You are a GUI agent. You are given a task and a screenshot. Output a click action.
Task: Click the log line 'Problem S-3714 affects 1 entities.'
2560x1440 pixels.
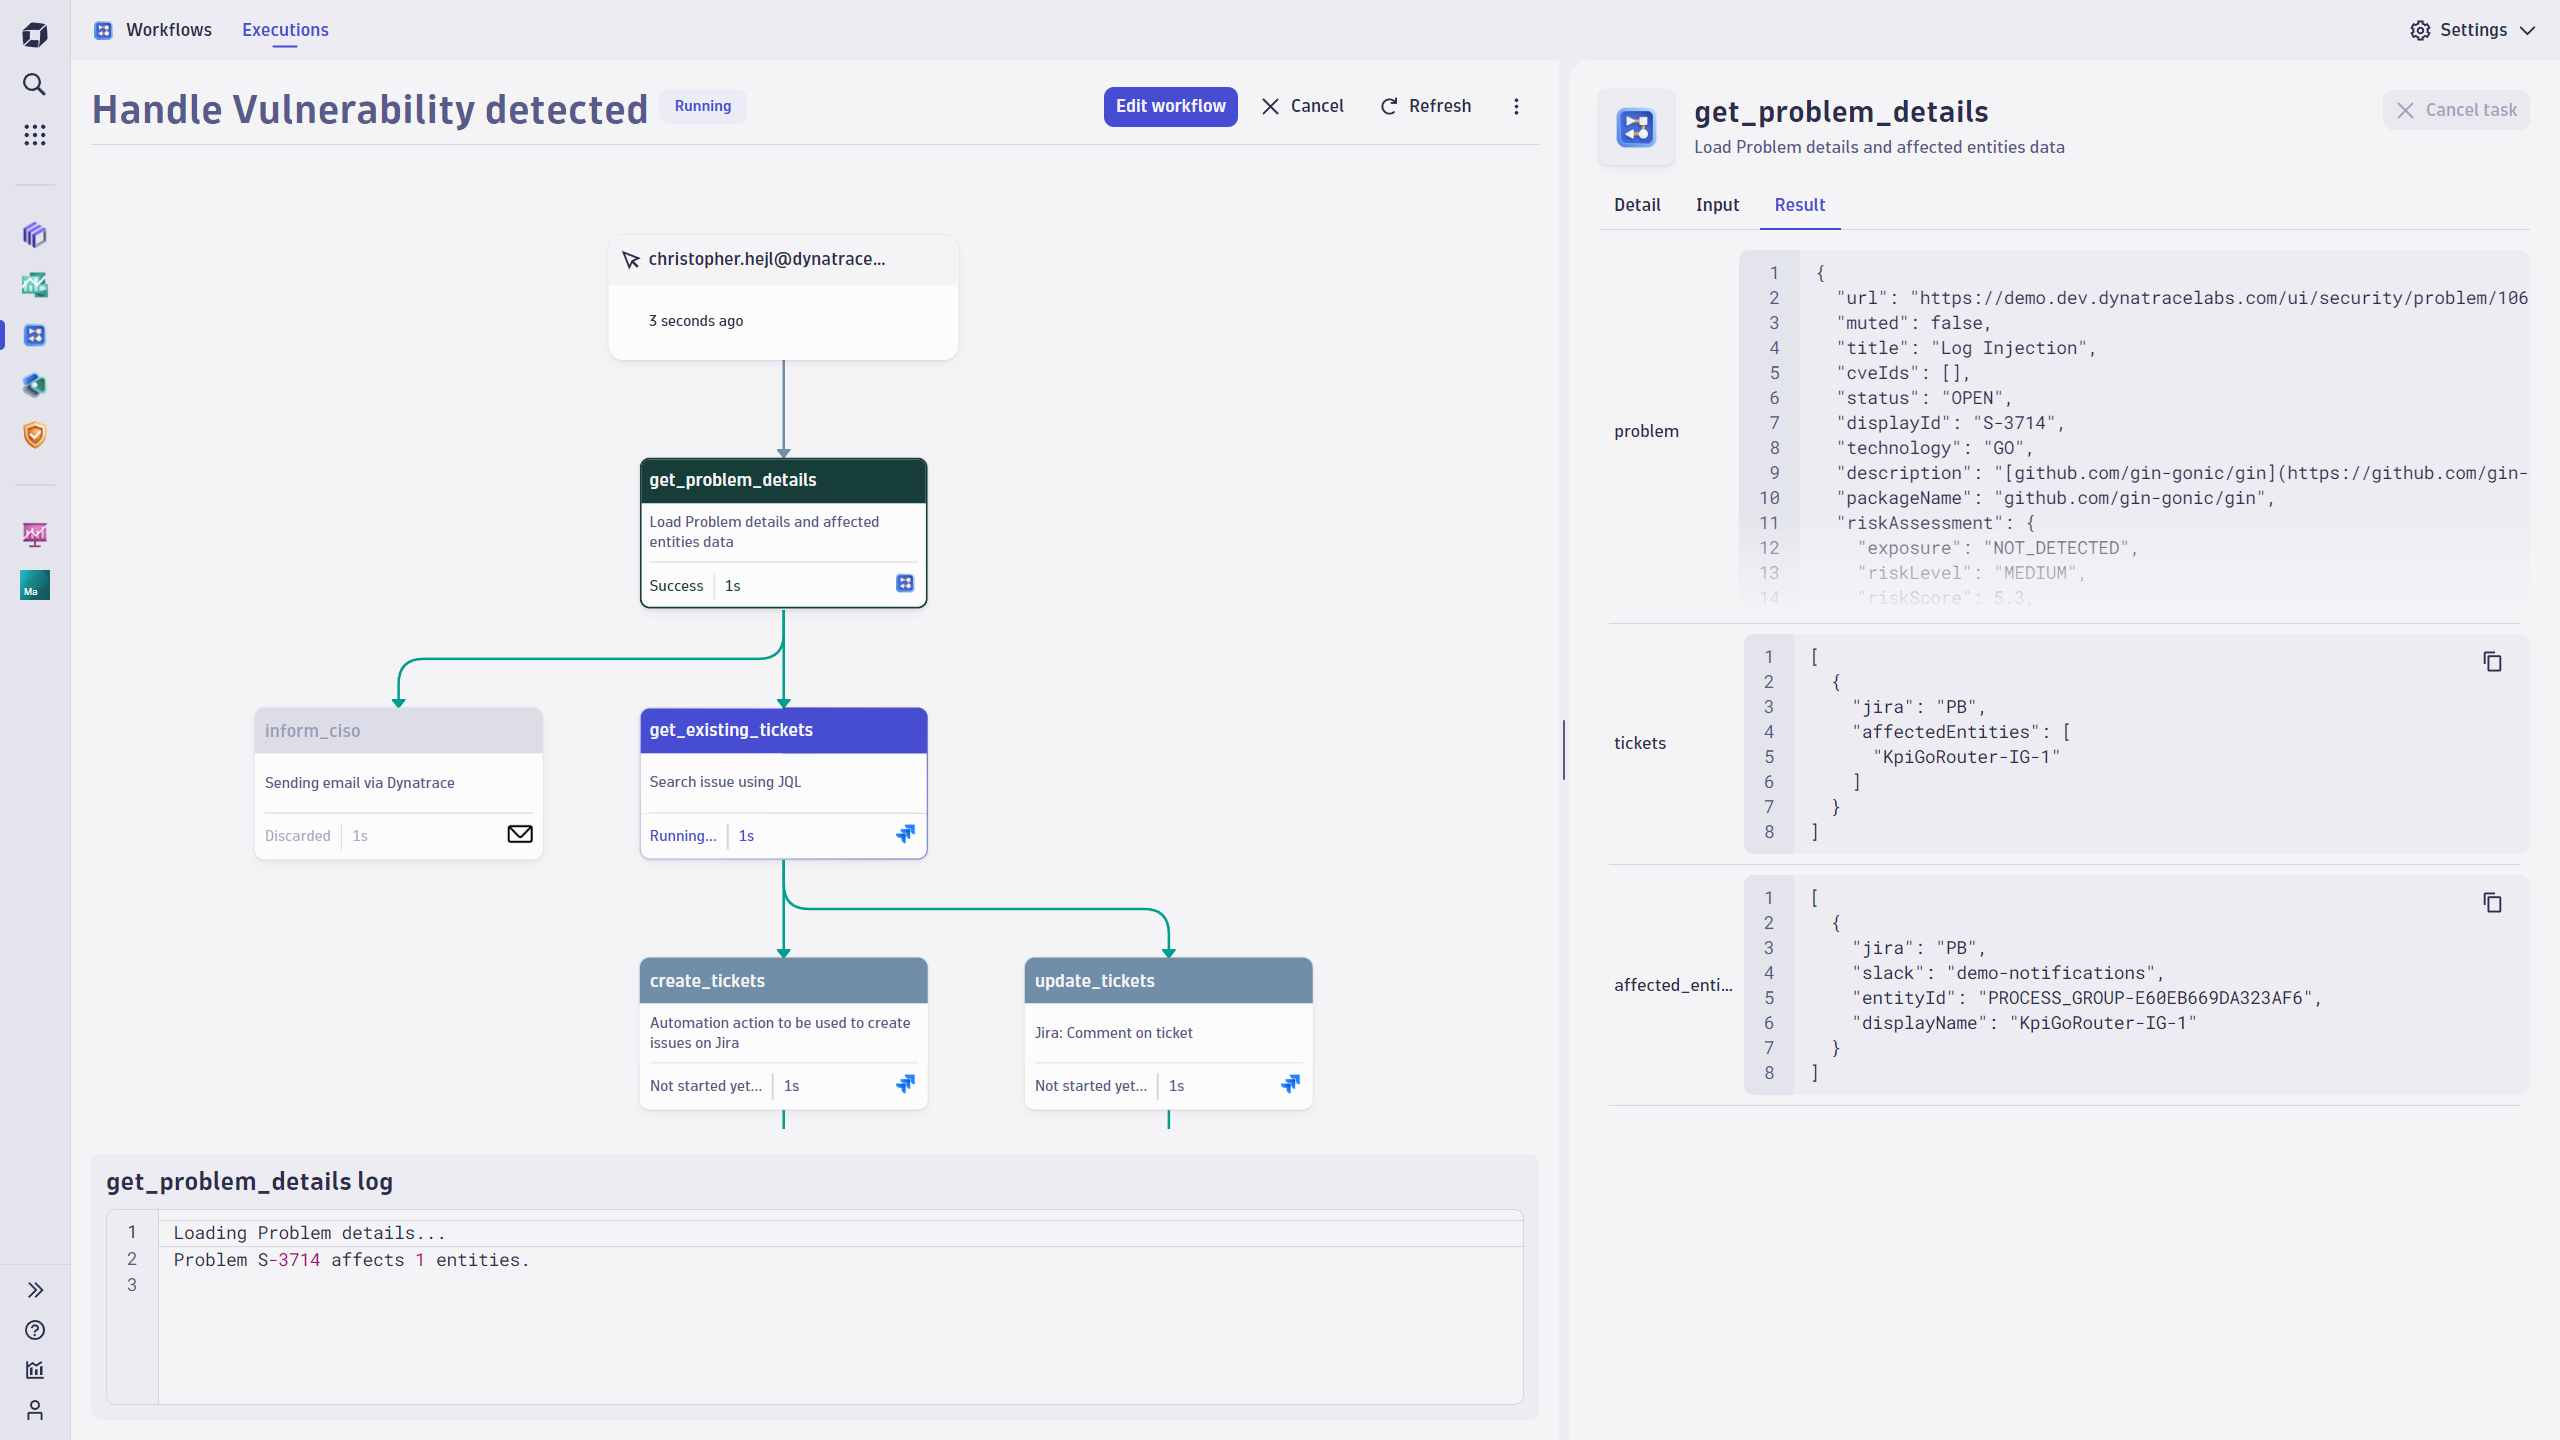[351, 1260]
